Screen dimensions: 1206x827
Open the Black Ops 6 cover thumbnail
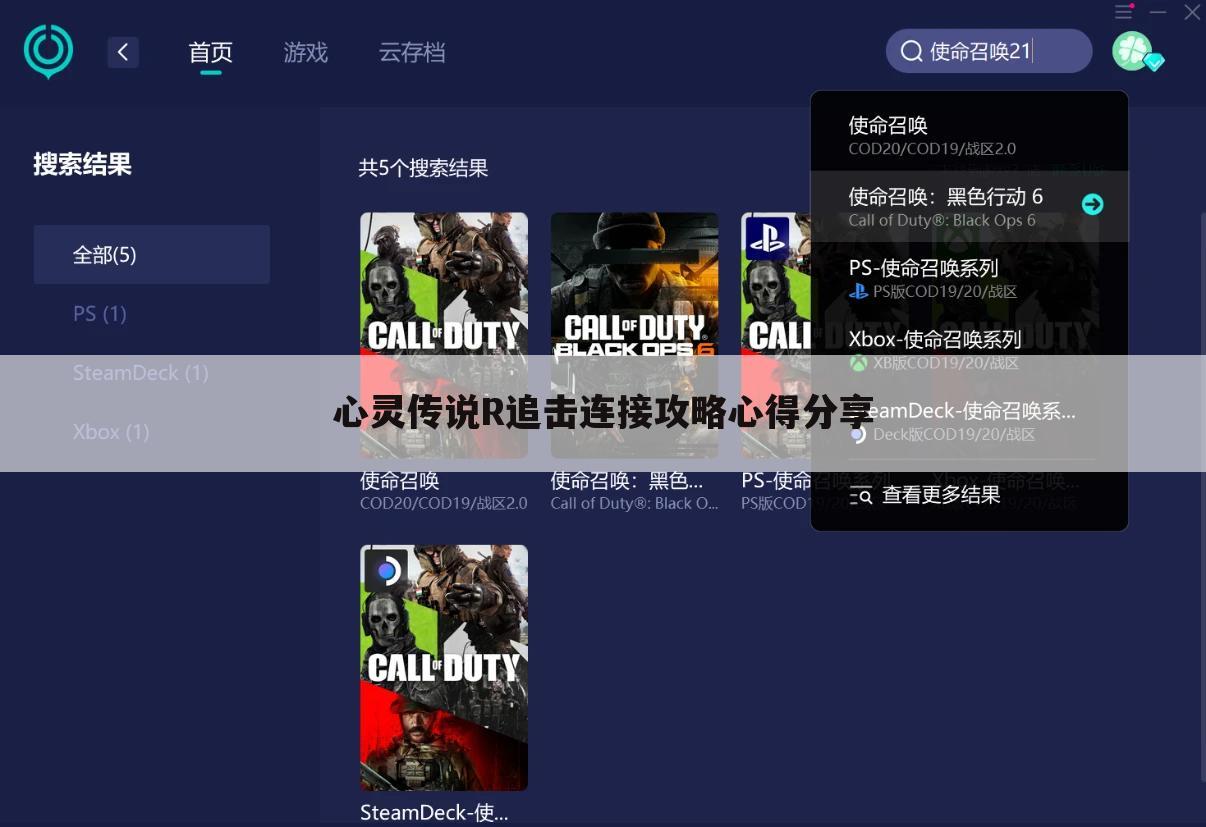click(x=634, y=335)
